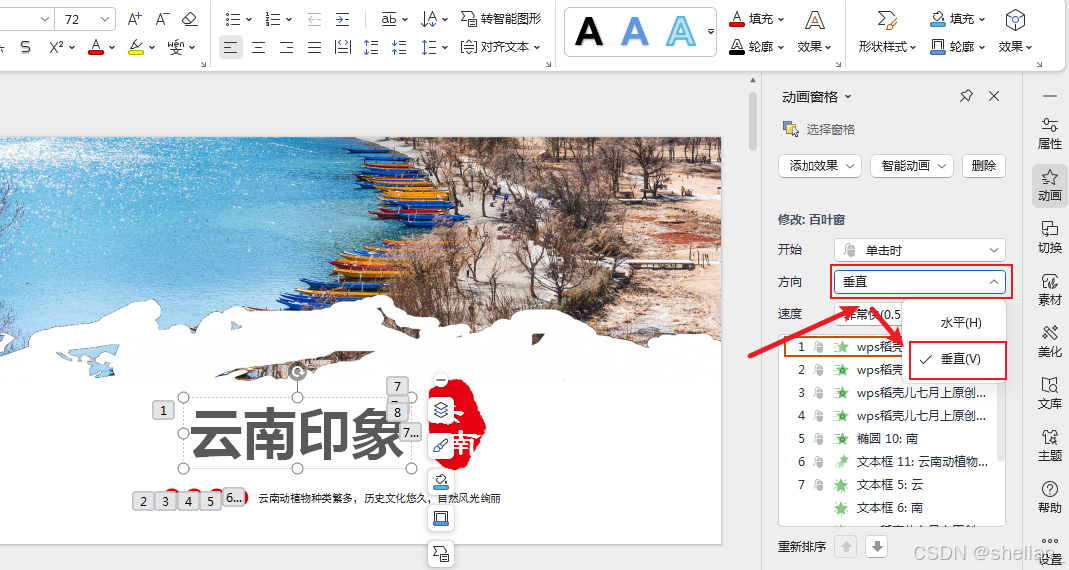Apply distributed alignment
Viewport: 1069px width, 570px height.
(x=343, y=47)
